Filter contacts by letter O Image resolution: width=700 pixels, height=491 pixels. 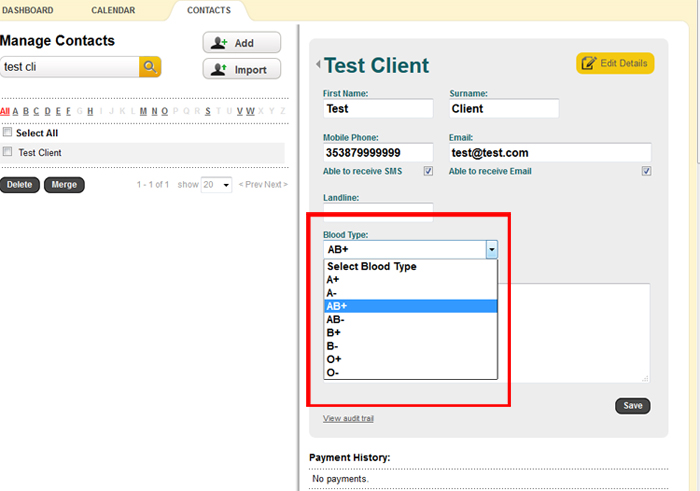click(165, 111)
